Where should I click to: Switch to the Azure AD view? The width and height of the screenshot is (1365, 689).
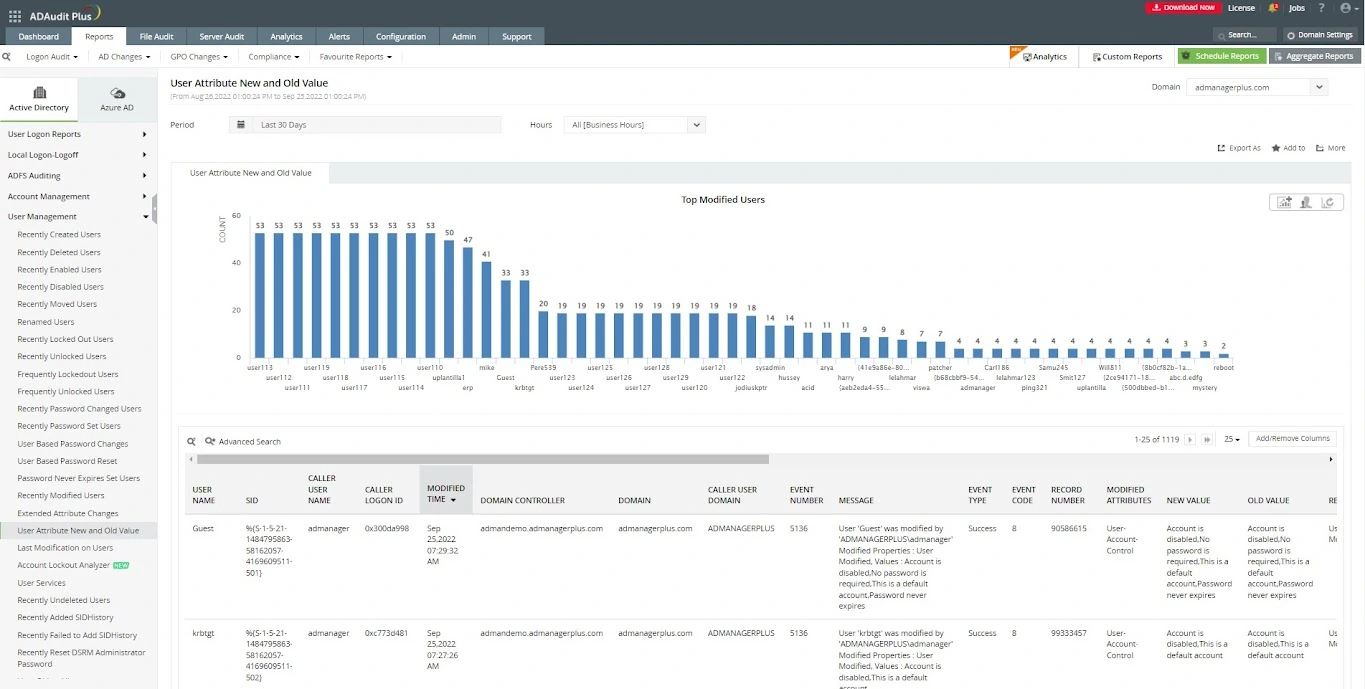pyautogui.click(x=117, y=99)
